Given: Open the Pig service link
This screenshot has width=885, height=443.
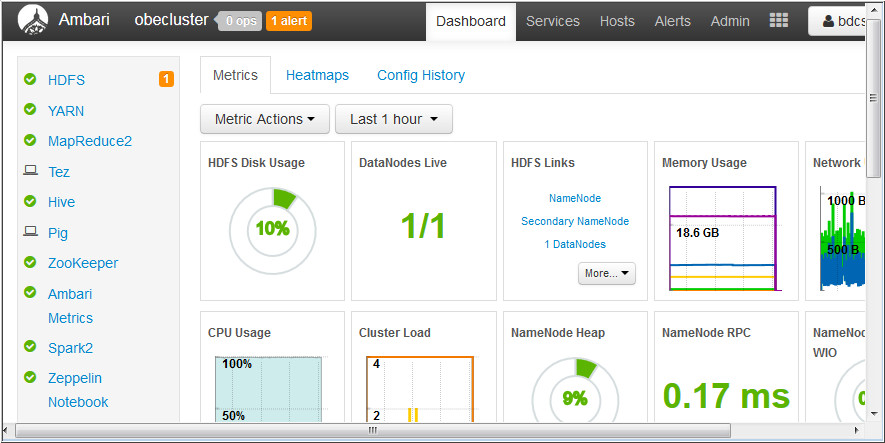Looking at the screenshot, I should coord(58,233).
